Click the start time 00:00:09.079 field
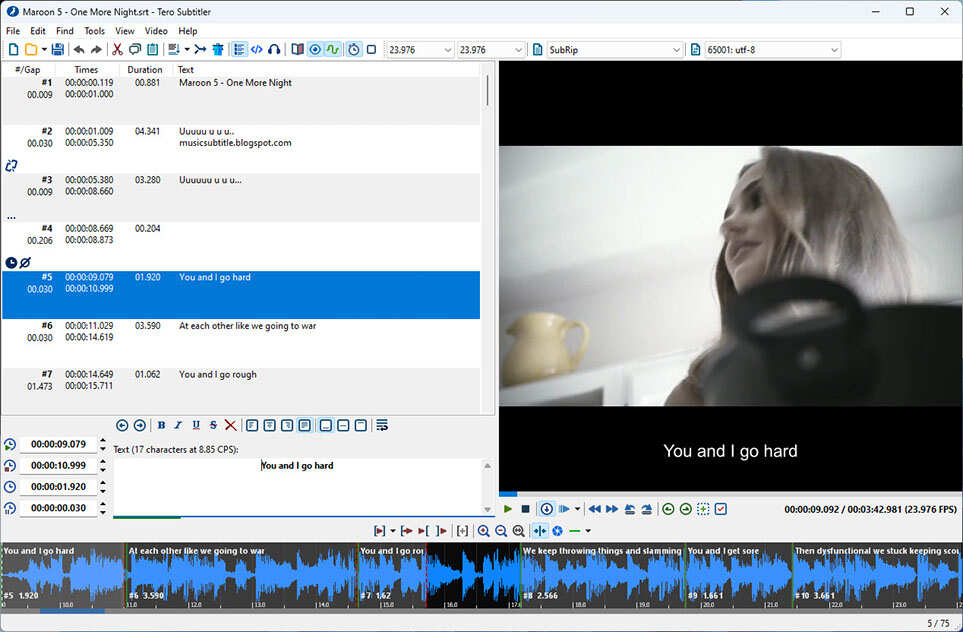The image size is (963, 632). click(58, 444)
